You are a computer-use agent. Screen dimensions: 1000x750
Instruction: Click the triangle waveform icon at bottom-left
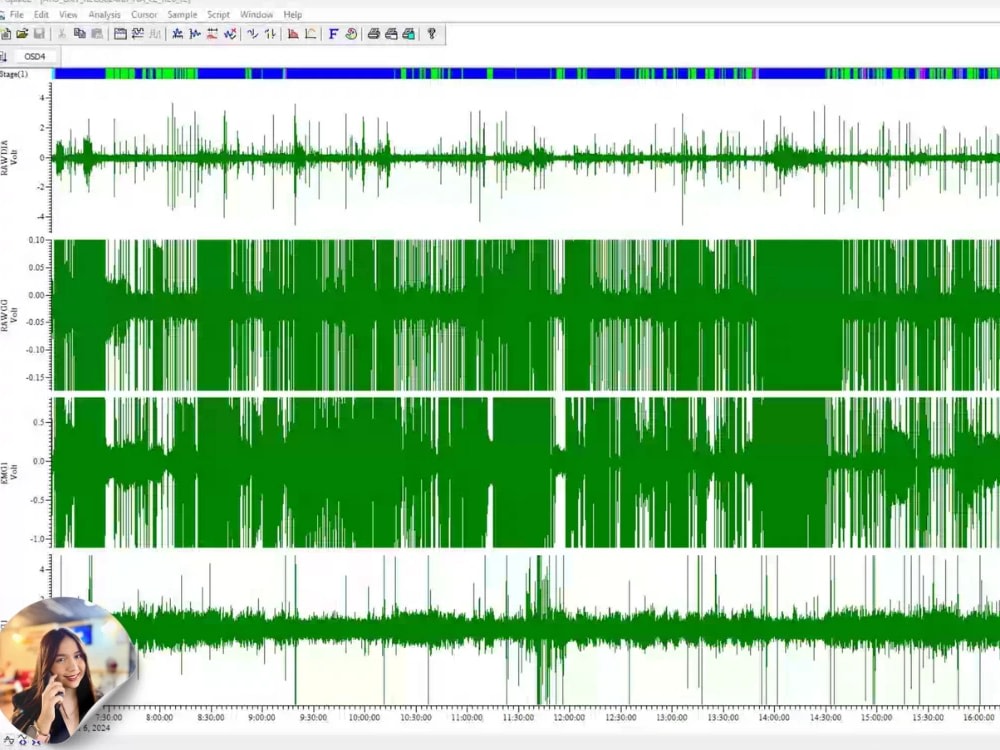(9, 740)
